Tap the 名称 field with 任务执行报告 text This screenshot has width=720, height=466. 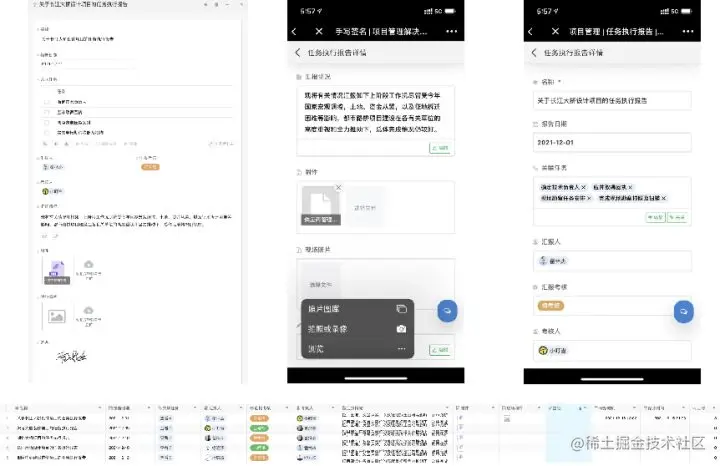click(612, 101)
